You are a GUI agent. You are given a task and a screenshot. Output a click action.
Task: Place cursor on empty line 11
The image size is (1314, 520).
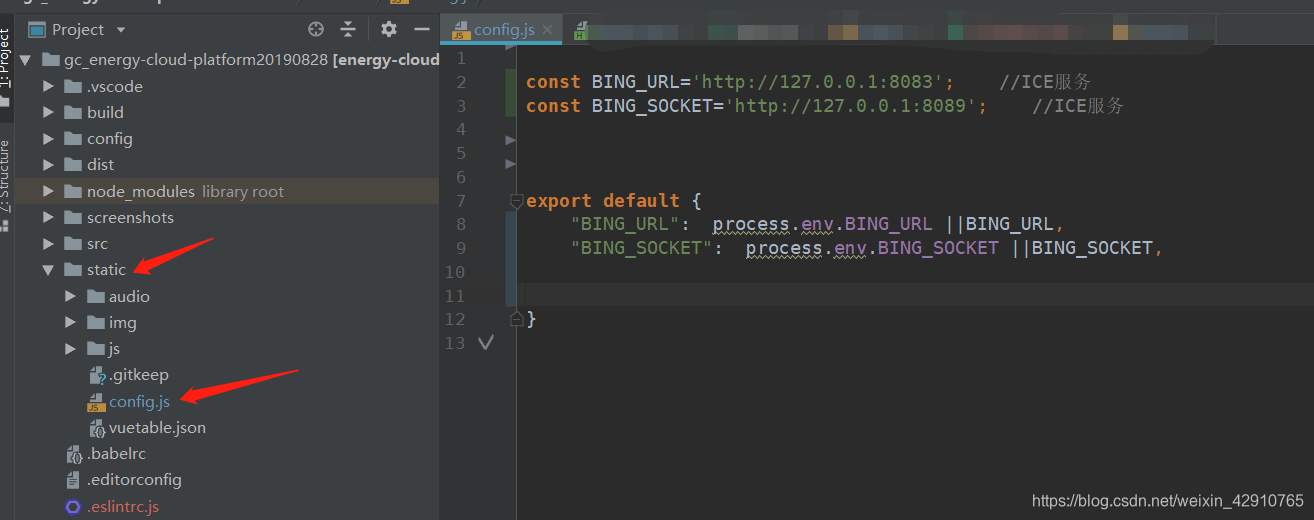(915, 295)
